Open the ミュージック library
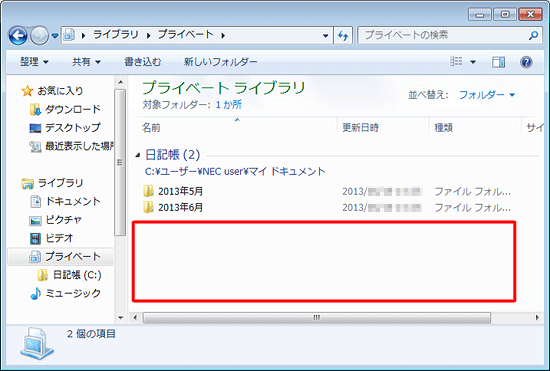The width and height of the screenshot is (550, 371). pyautogui.click(x=73, y=293)
